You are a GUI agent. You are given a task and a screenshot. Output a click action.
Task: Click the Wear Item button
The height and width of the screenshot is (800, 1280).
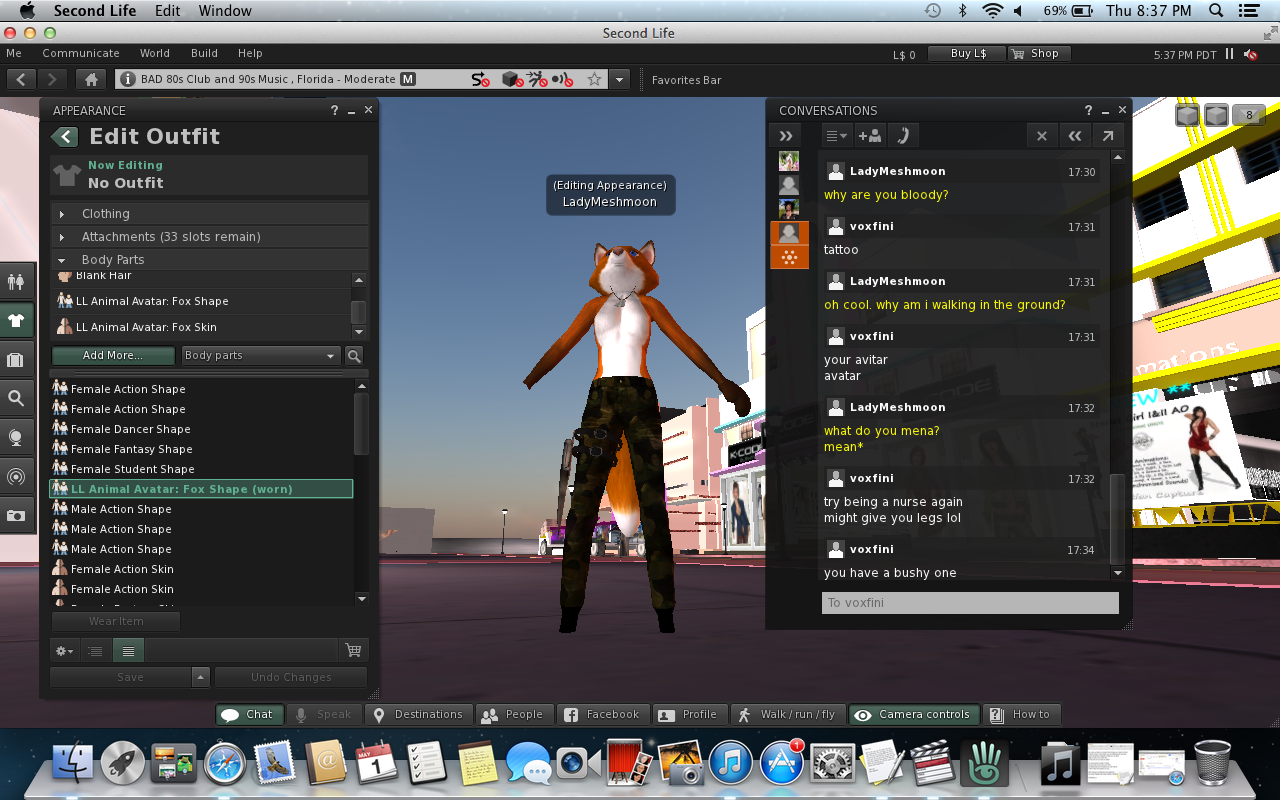point(116,621)
